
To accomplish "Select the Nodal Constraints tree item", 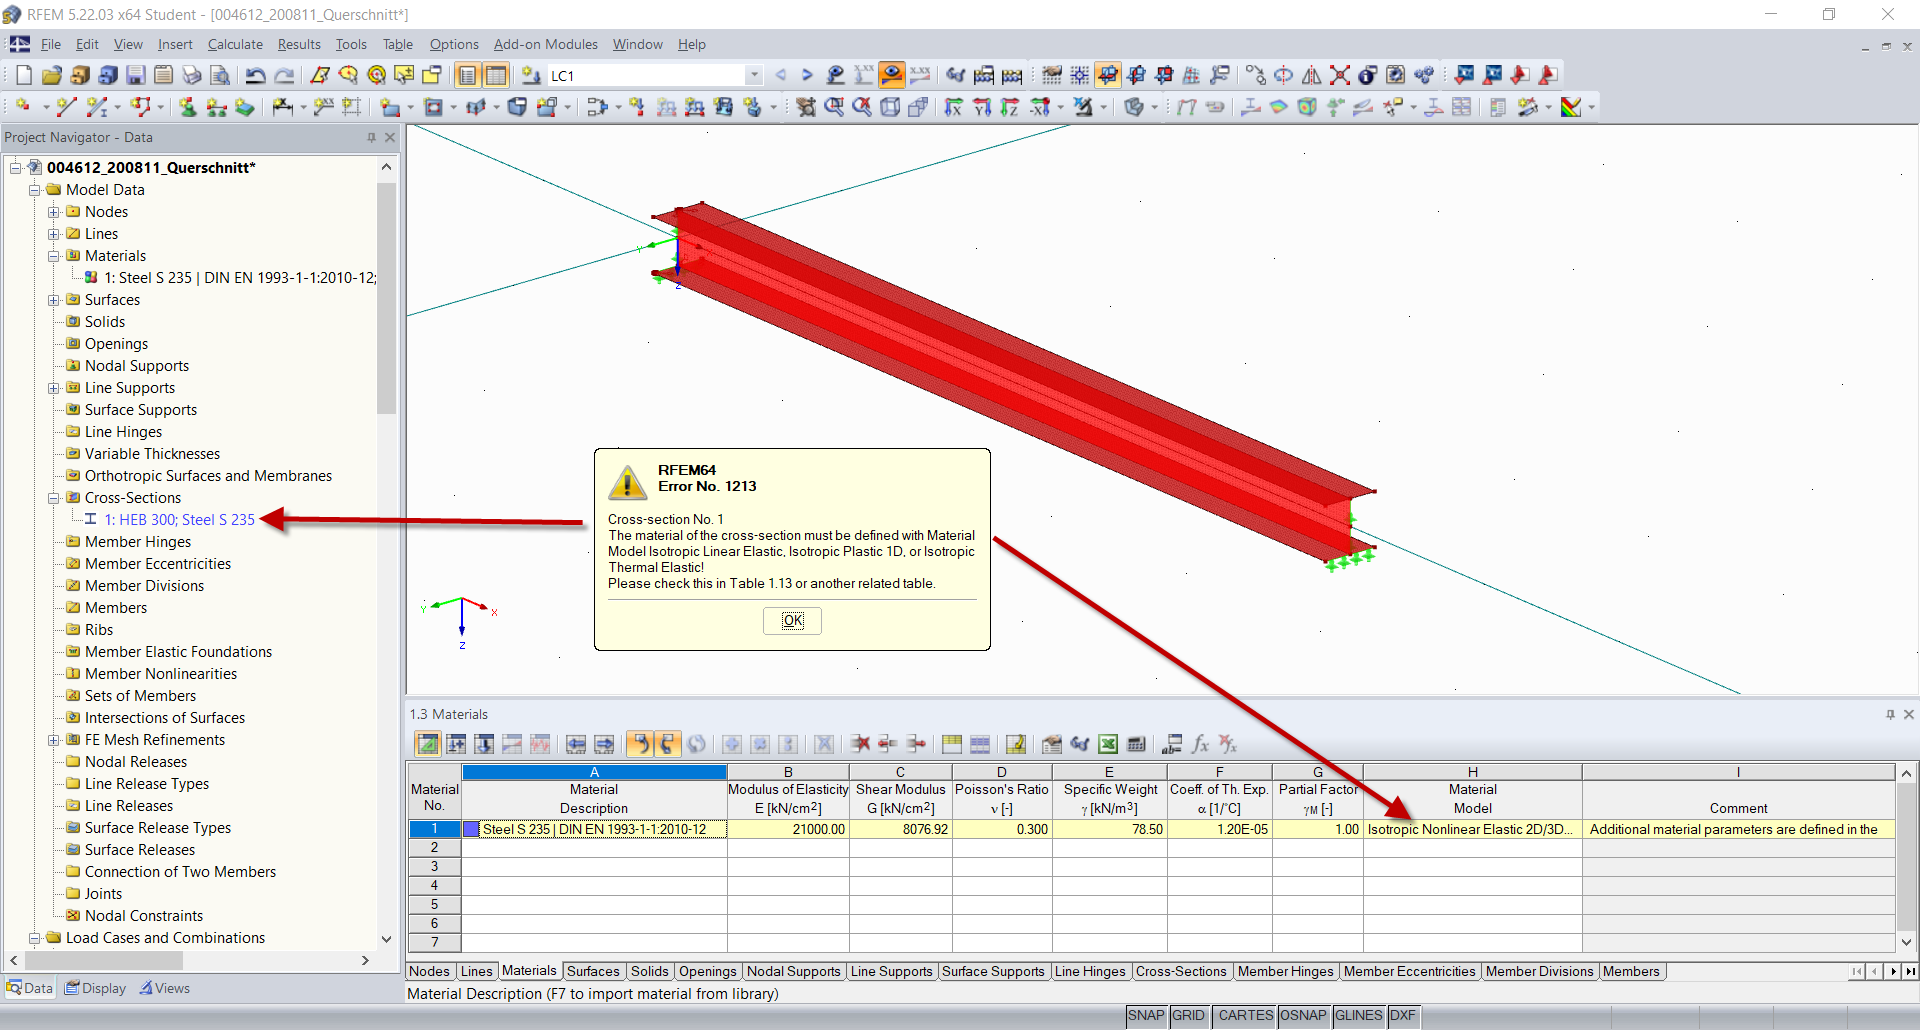I will [x=144, y=916].
